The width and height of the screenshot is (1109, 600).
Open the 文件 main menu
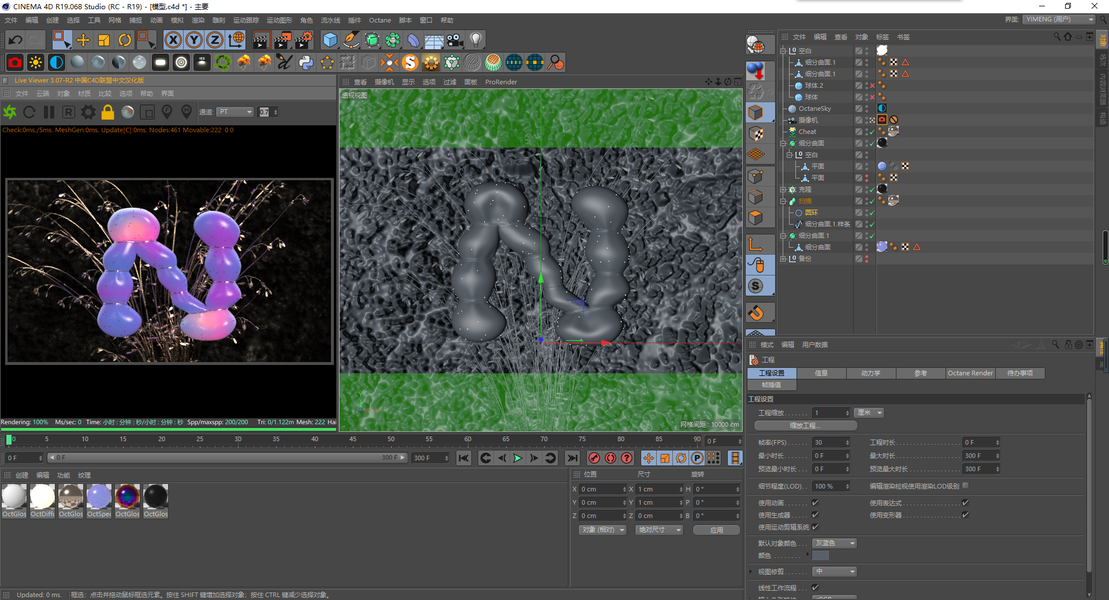click(11, 21)
